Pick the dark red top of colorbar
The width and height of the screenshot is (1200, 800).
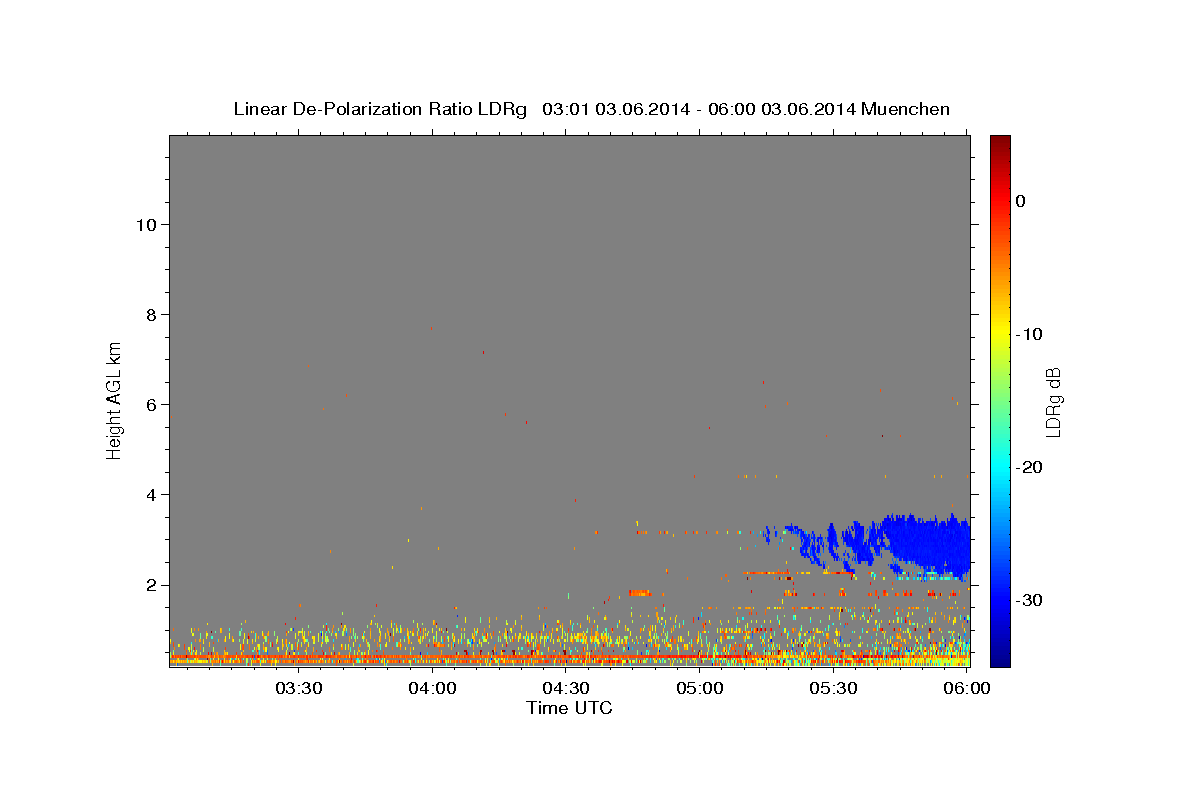1000,145
